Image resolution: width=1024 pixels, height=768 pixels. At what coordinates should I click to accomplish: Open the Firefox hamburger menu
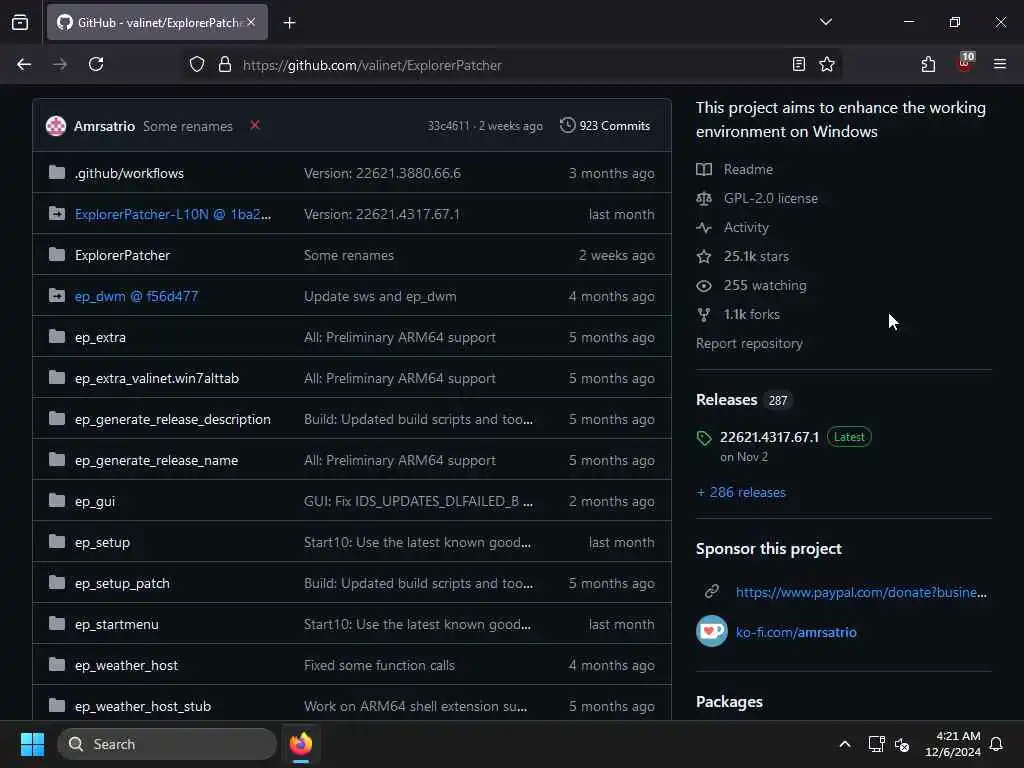coord(1000,64)
